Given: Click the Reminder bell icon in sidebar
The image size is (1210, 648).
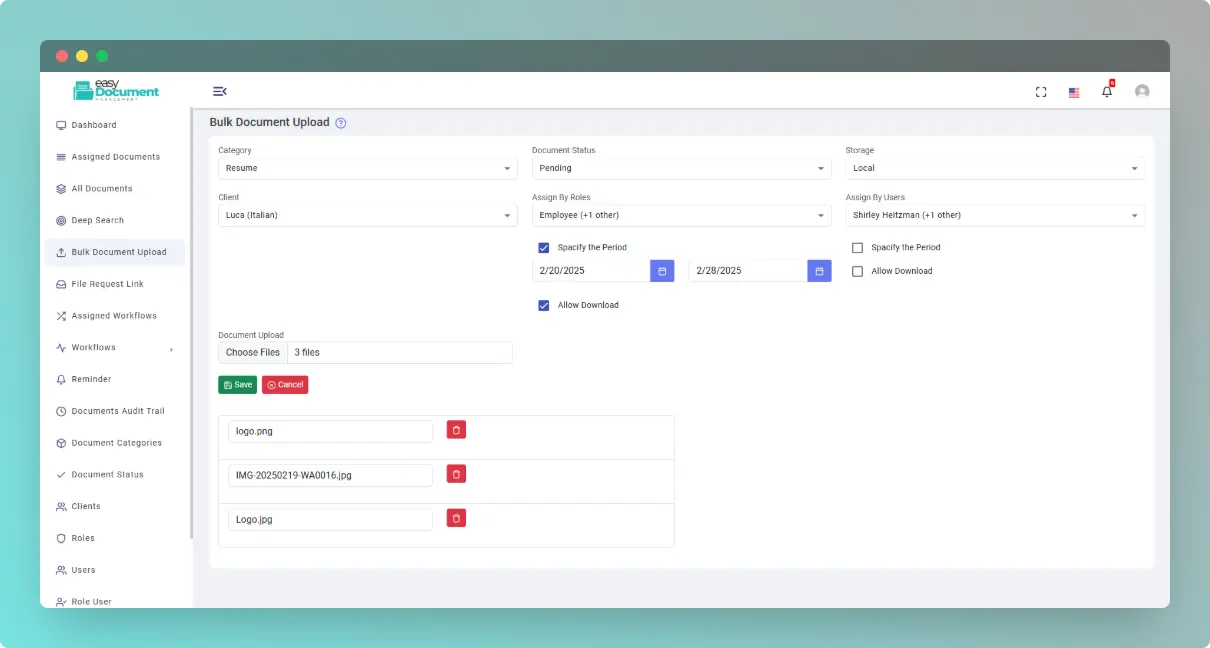Looking at the screenshot, I should [x=61, y=379].
